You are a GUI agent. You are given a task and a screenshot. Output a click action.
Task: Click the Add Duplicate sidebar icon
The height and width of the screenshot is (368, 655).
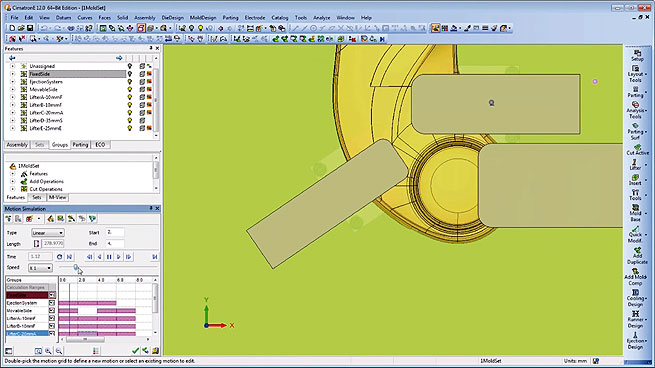[637, 256]
